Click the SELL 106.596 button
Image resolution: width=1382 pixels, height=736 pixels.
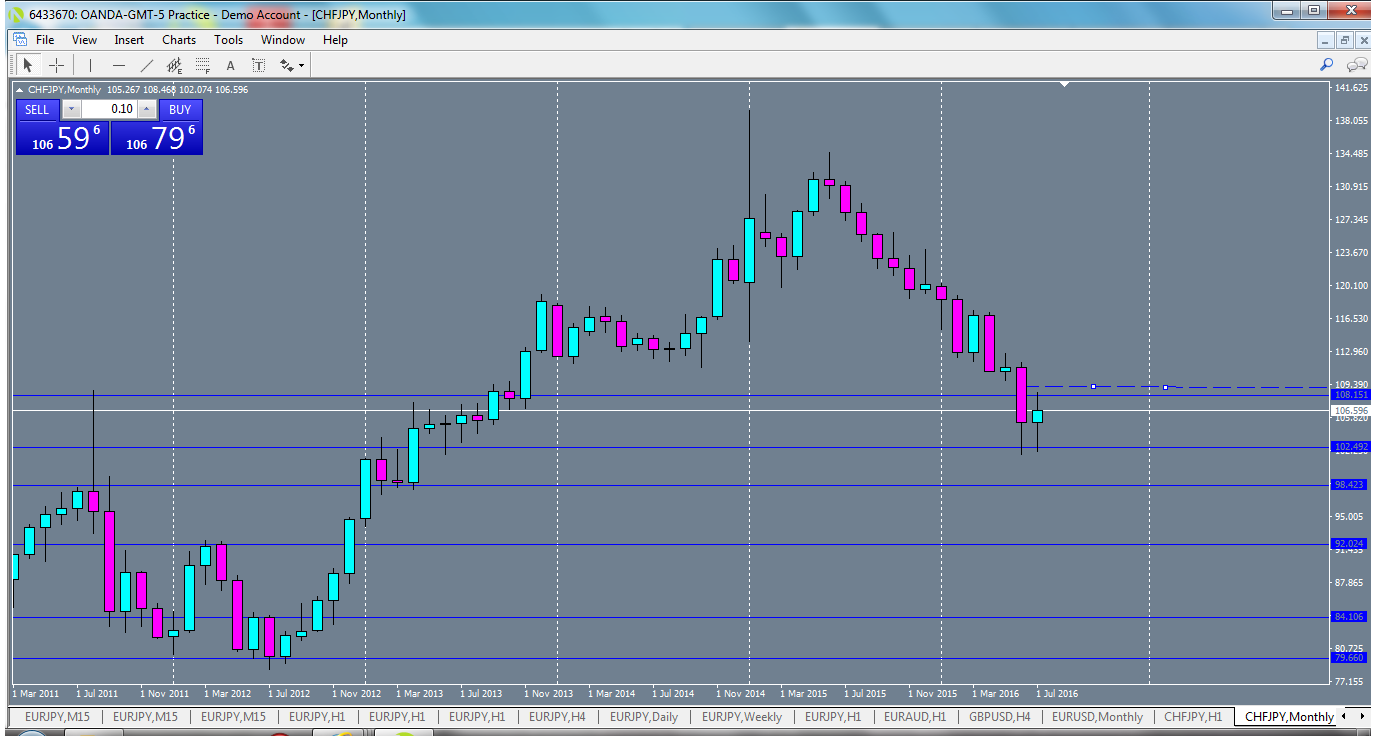coord(62,136)
